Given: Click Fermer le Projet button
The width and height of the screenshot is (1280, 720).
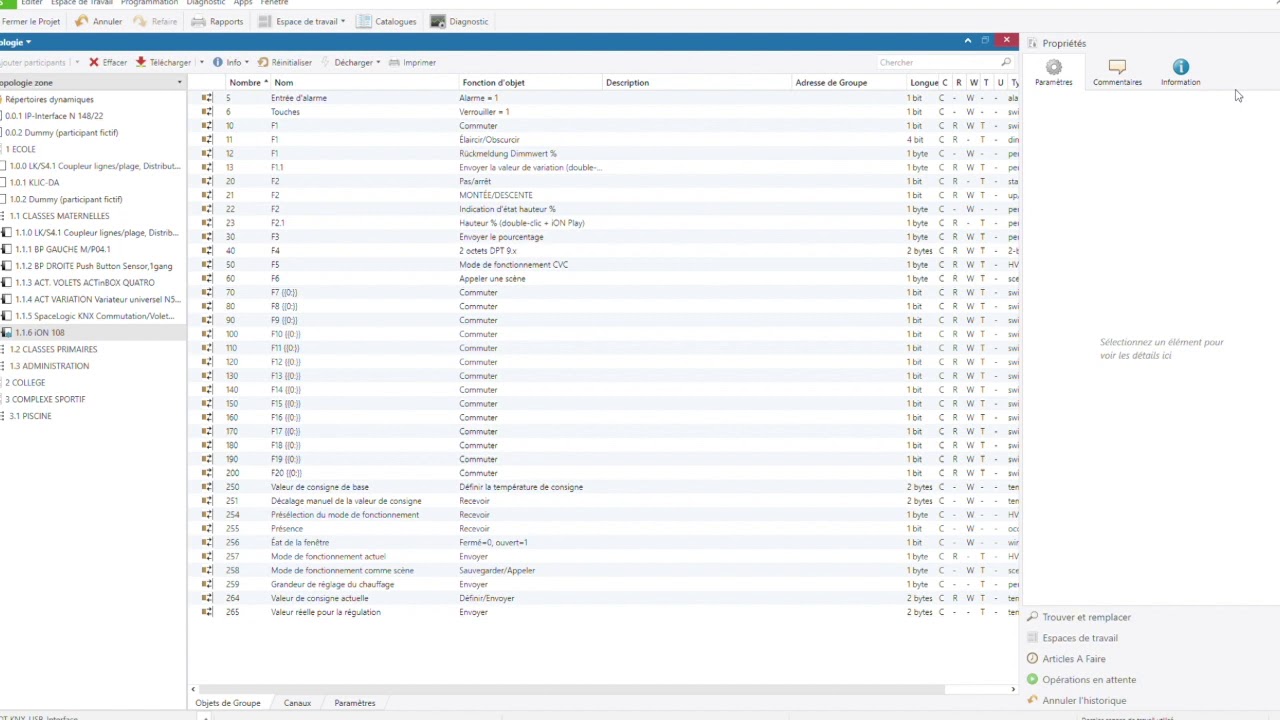Looking at the screenshot, I should (31, 21).
